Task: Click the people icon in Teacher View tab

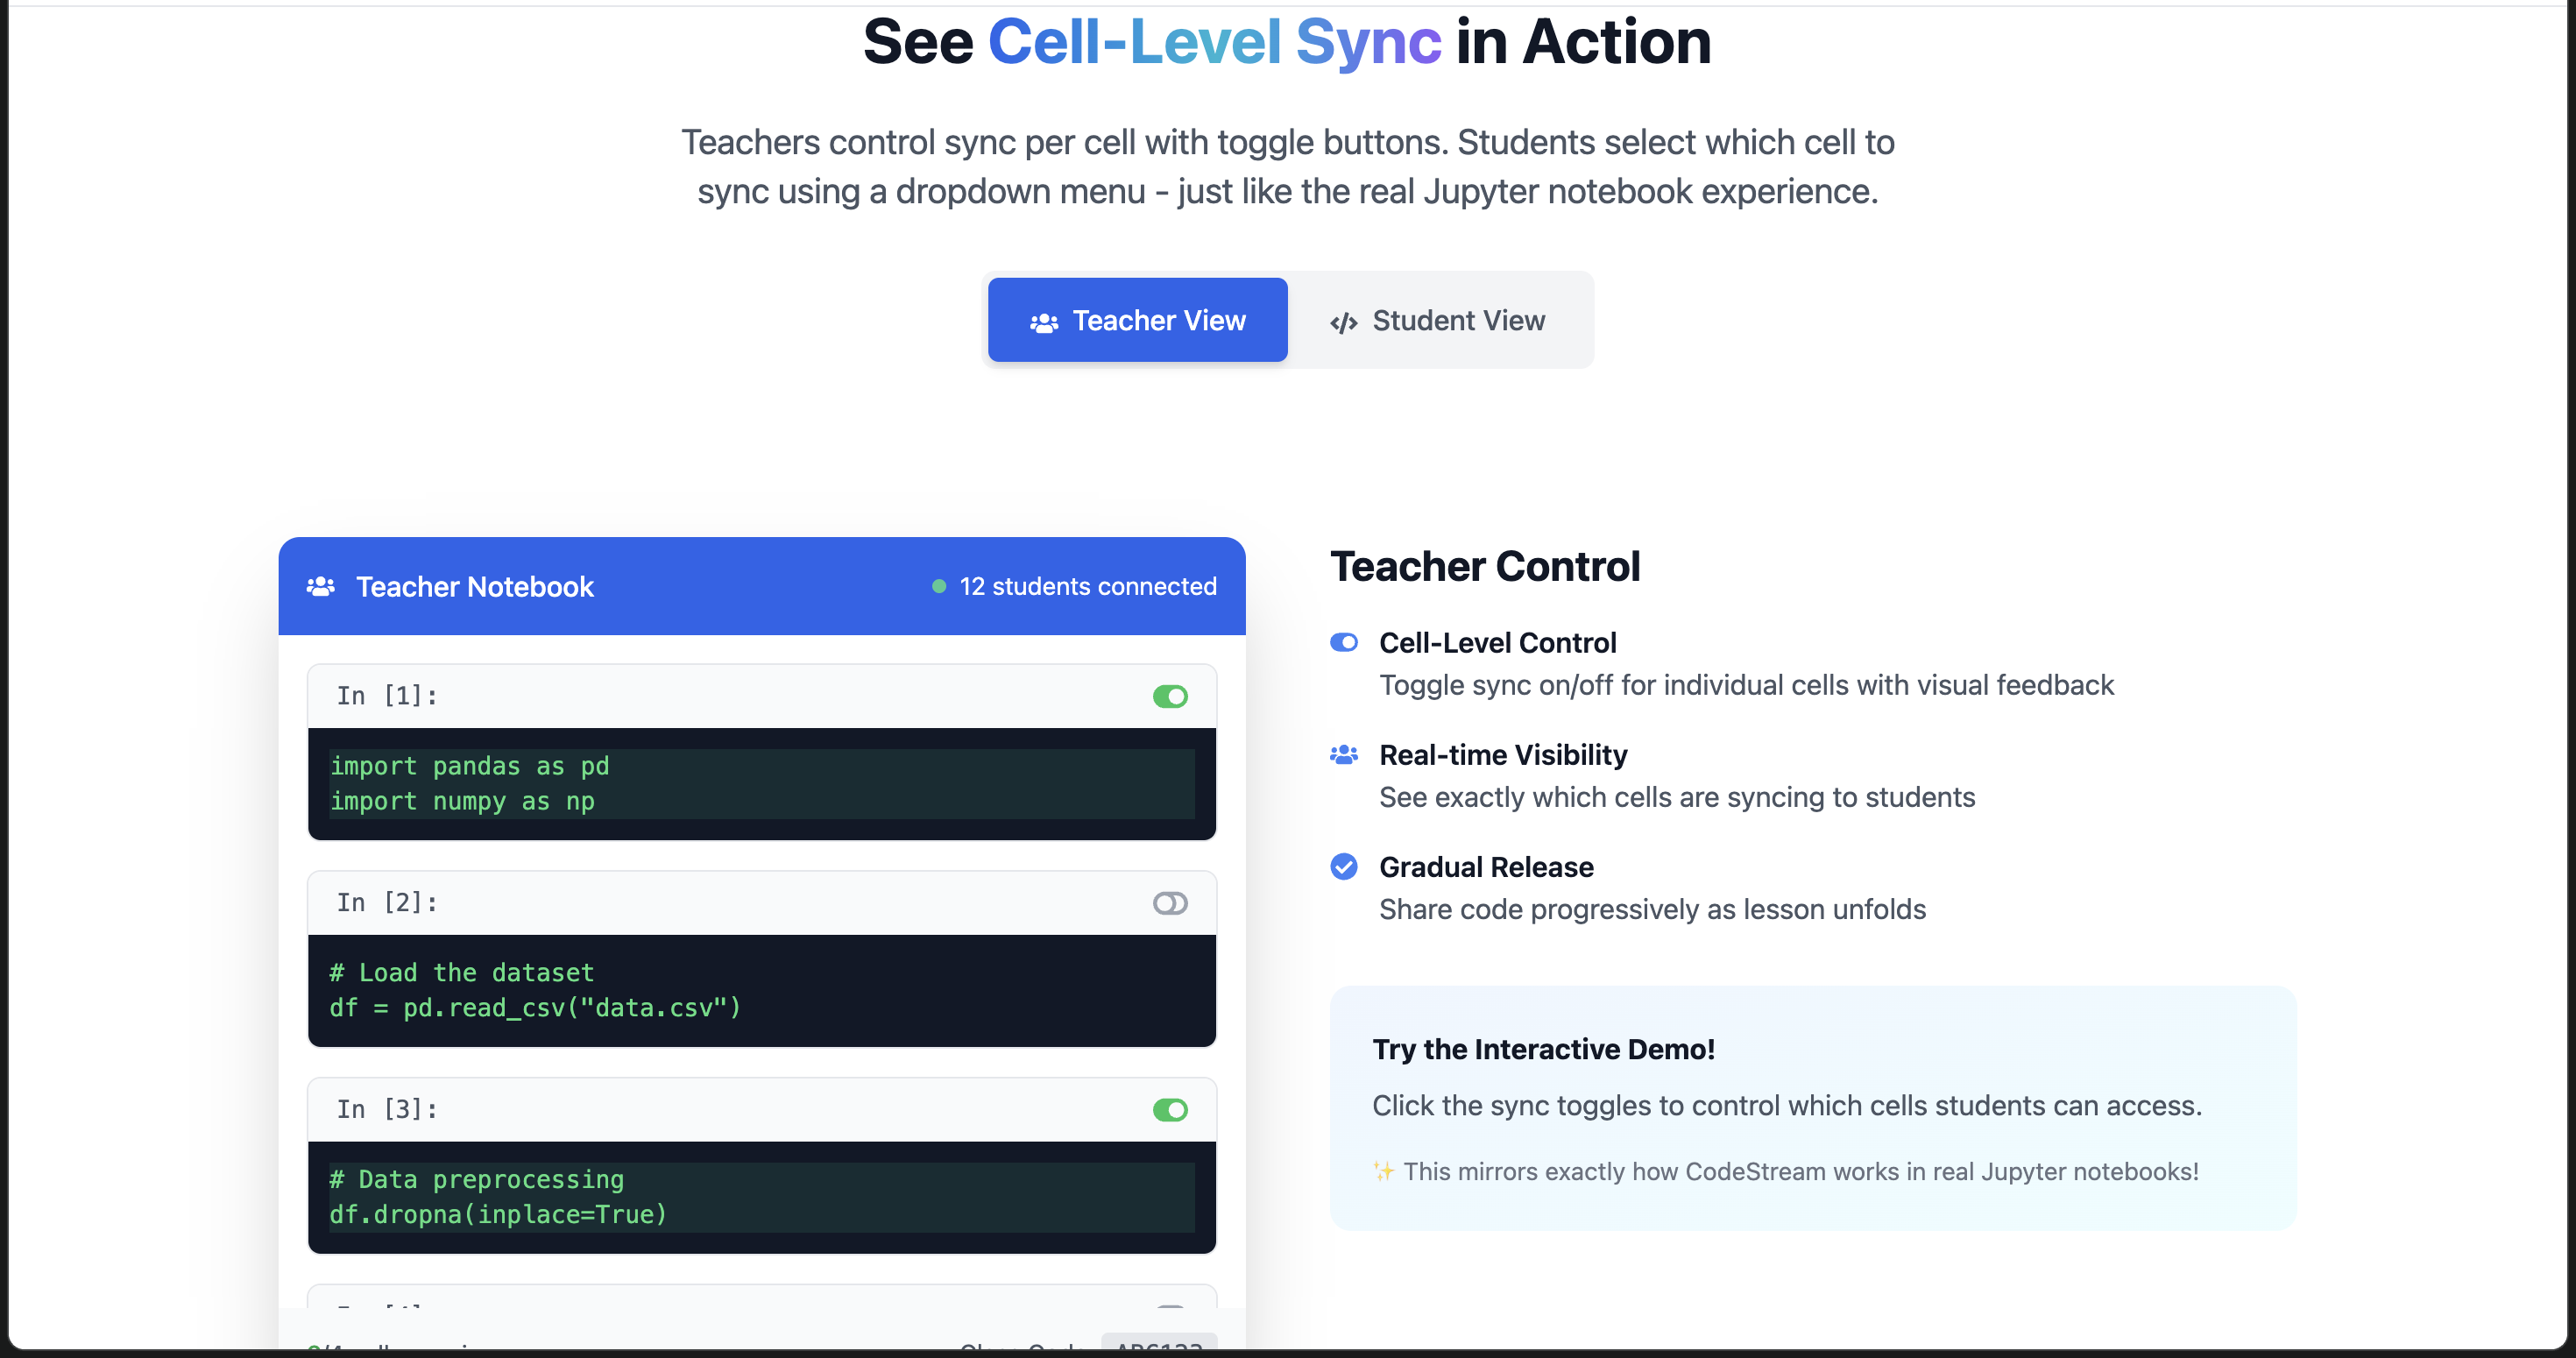Action: [1044, 322]
